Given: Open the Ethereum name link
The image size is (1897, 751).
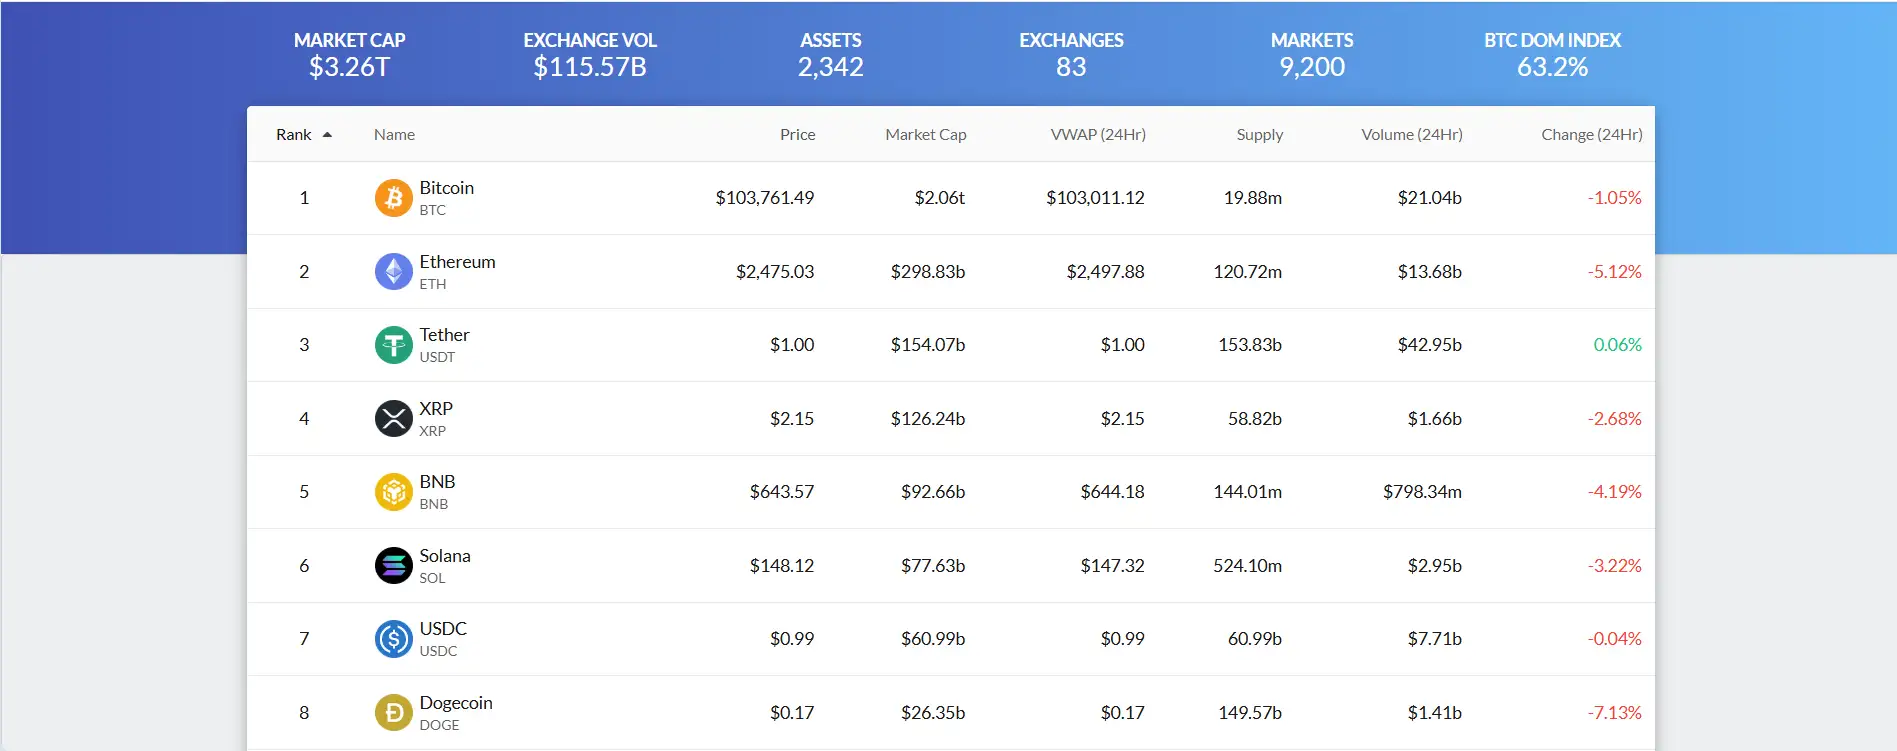Looking at the screenshot, I should [457, 262].
